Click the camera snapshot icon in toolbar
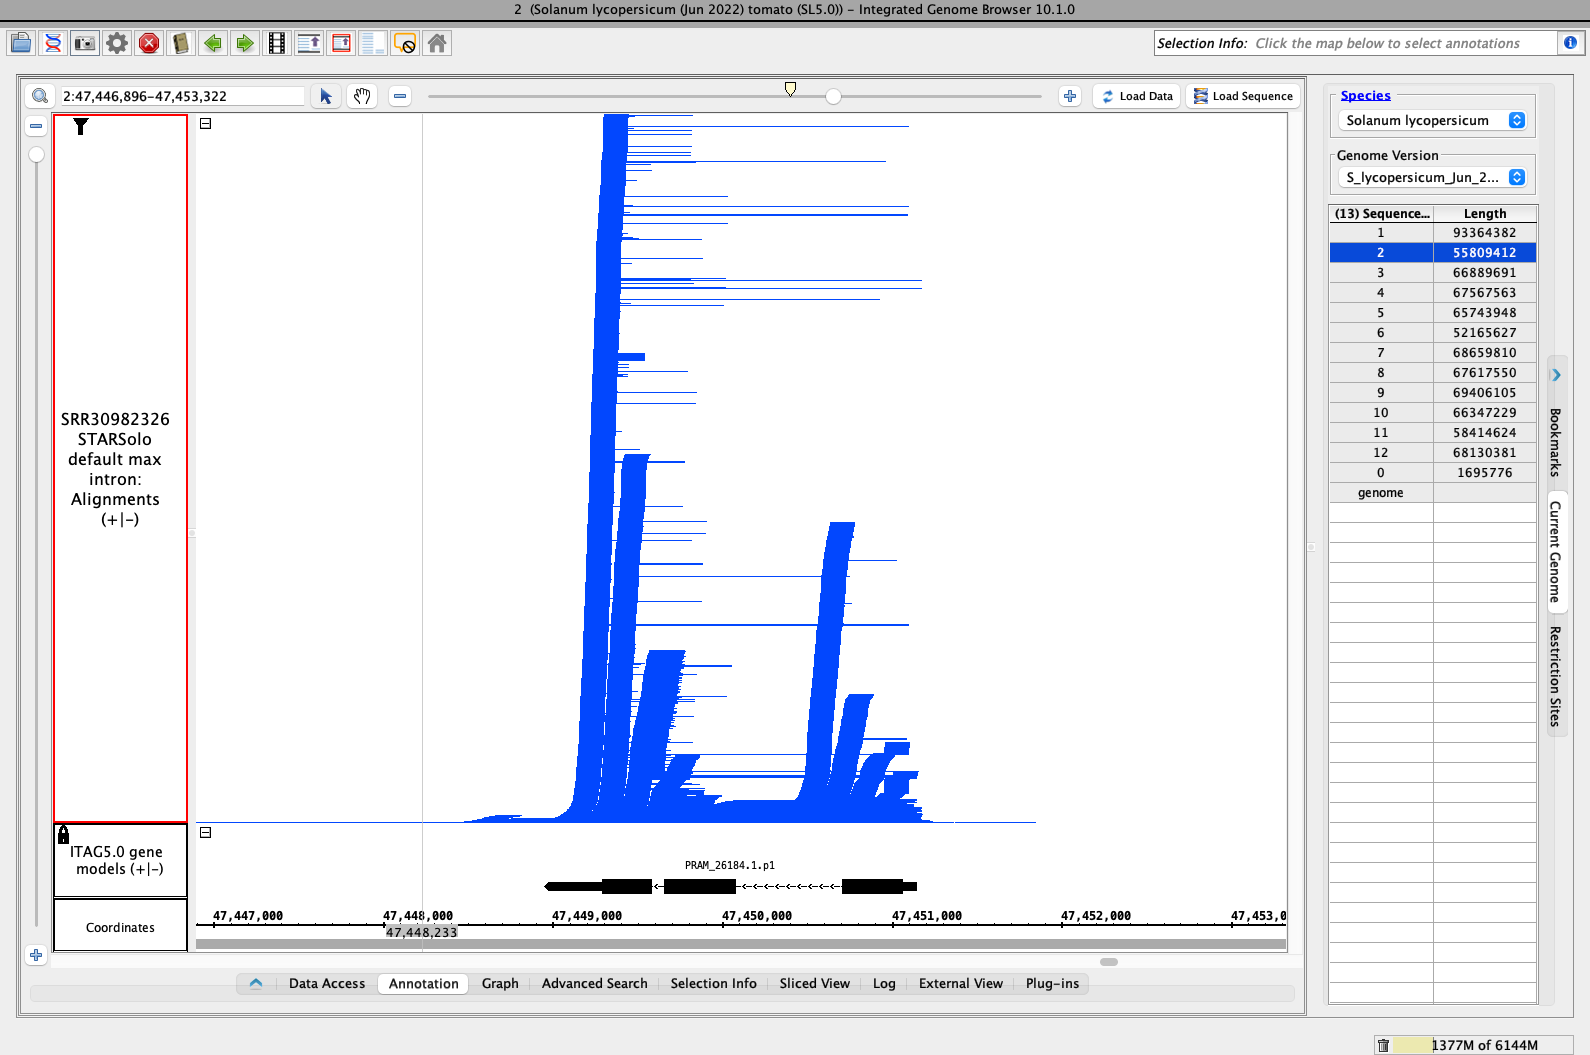Image resolution: width=1590 pixels, height=1055 pixels. pyautogui.click(x=85, y=43)
